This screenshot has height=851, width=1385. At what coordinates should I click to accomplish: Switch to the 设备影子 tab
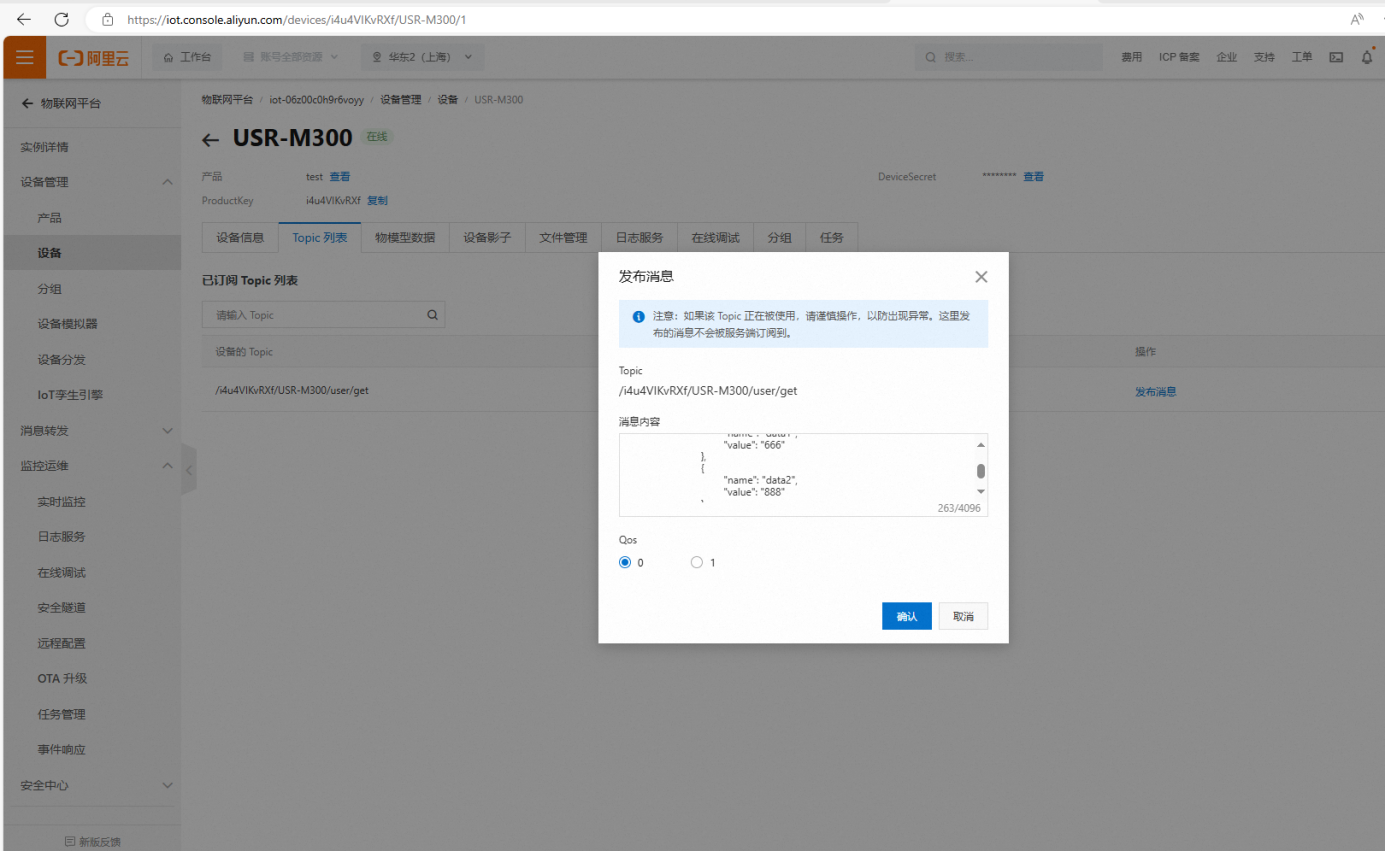[487, 238]
